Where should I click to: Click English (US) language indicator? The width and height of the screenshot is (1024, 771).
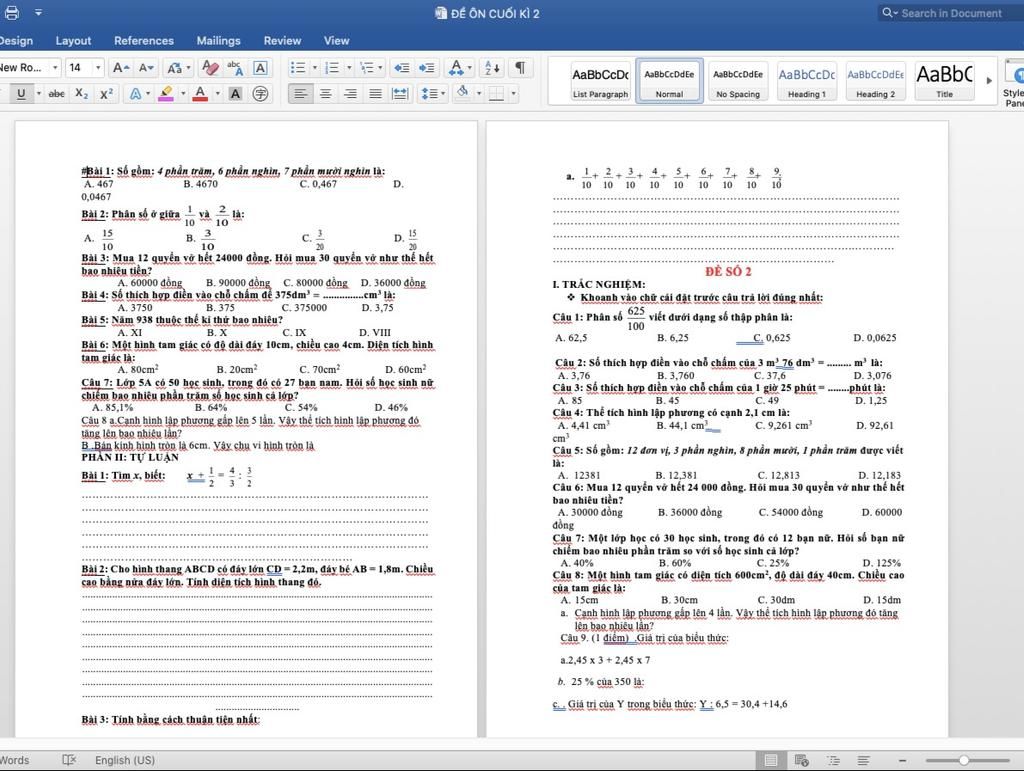(x=125, y=760)
